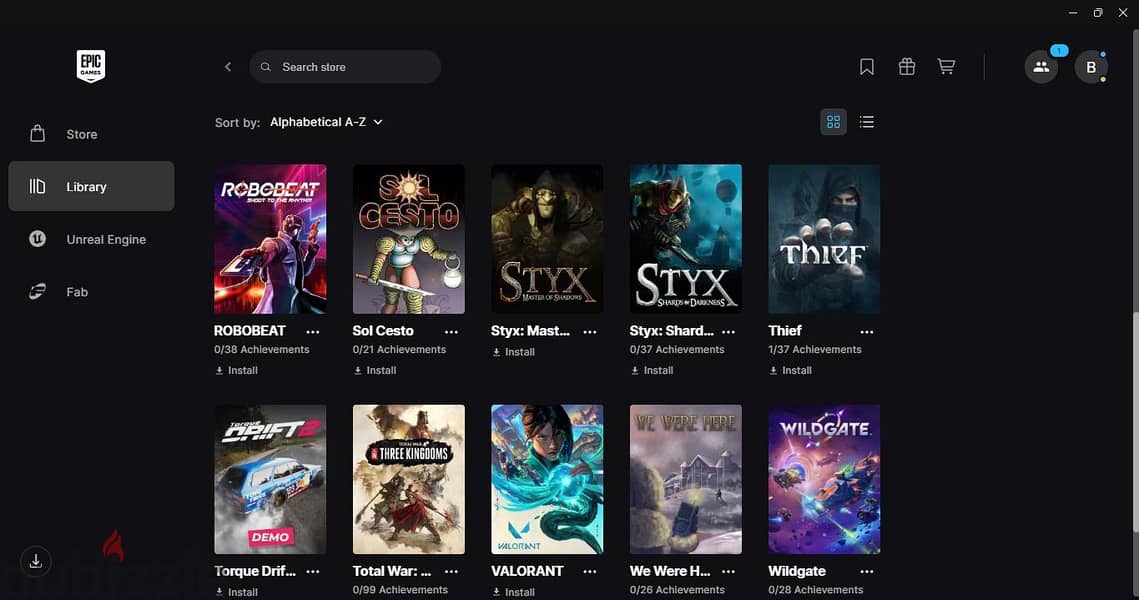This screenshot has width=1139, height=600.
Task: Open Torque Drif... three-dot options menu
Action: point(313,572)
